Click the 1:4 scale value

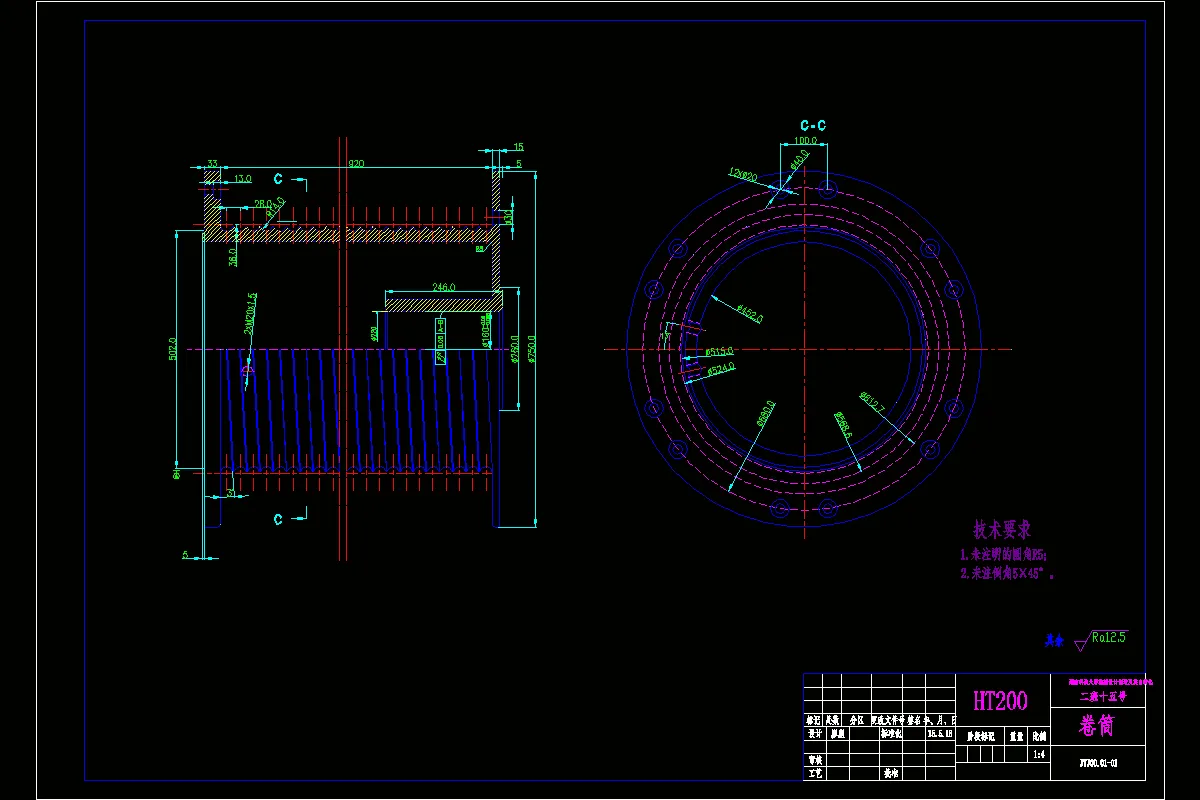tap(1039, 755)
